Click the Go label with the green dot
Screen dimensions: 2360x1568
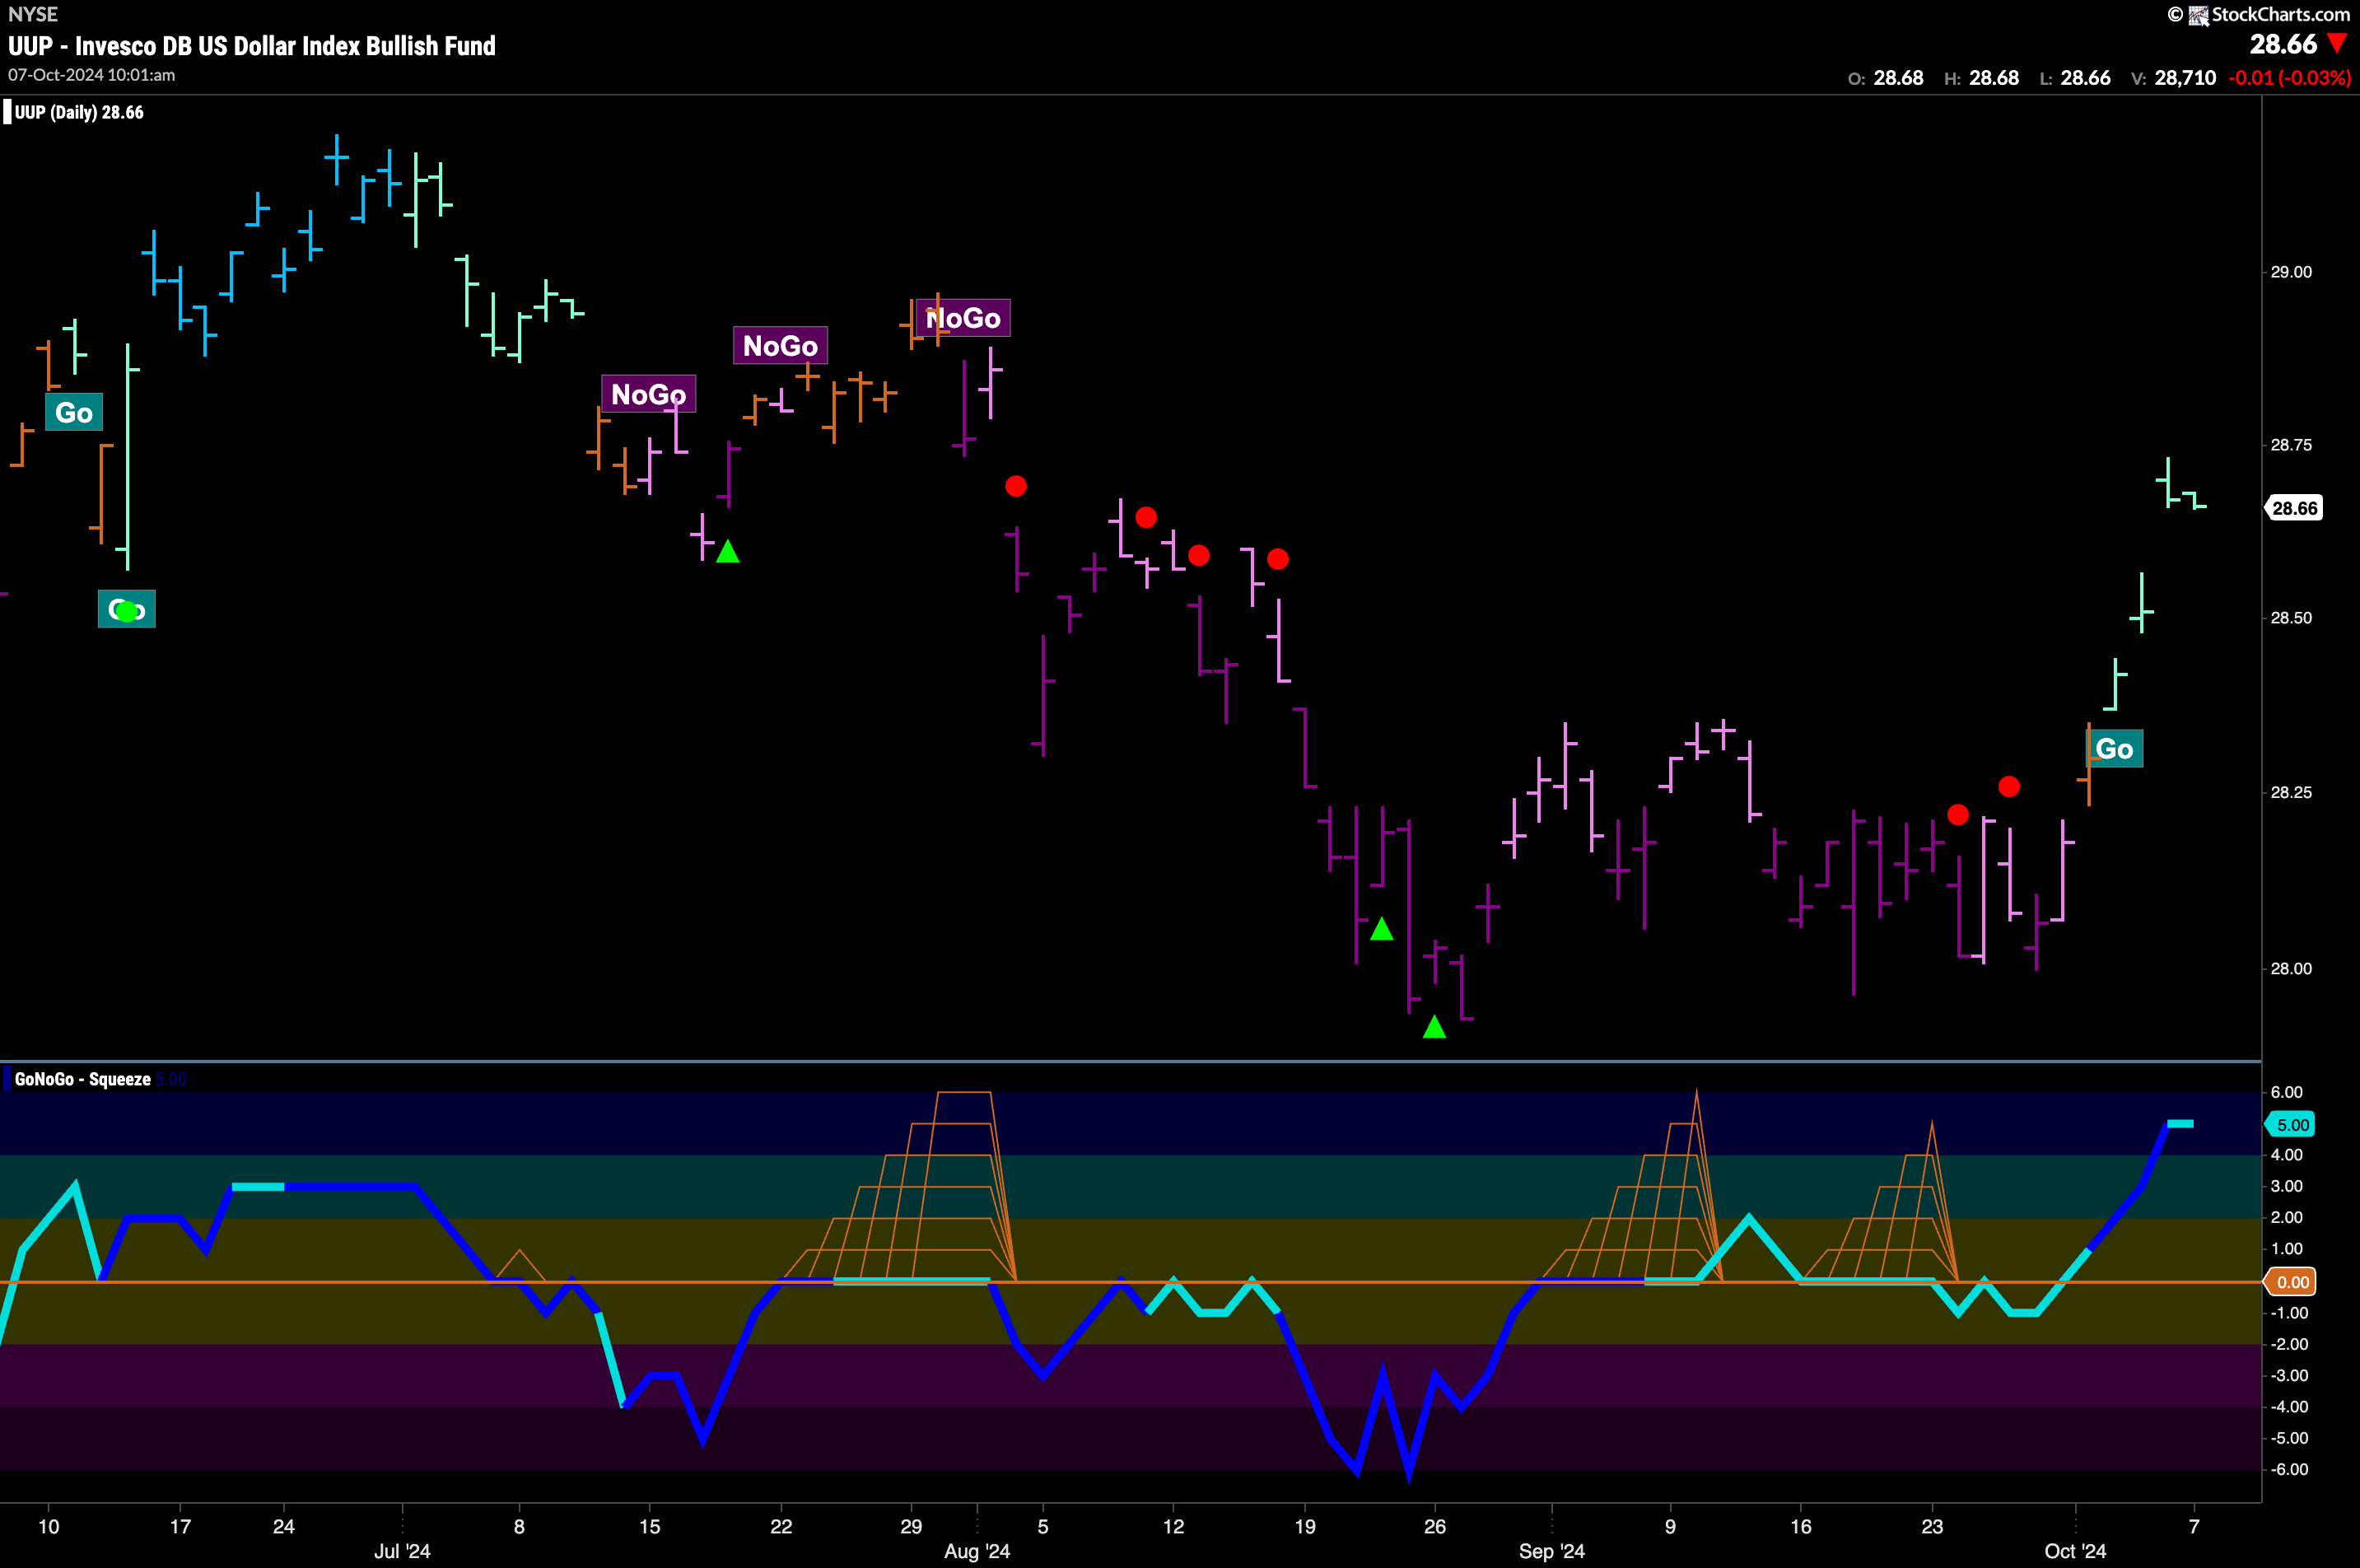[x=127, y=609]
